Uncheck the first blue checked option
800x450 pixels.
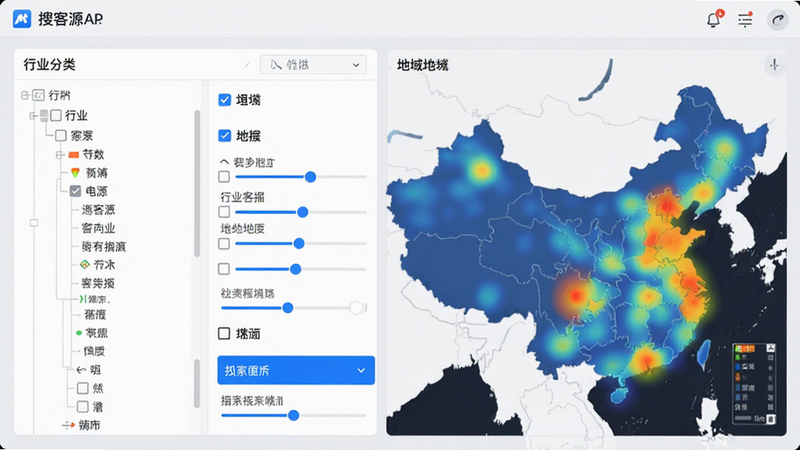coord(224,99)
